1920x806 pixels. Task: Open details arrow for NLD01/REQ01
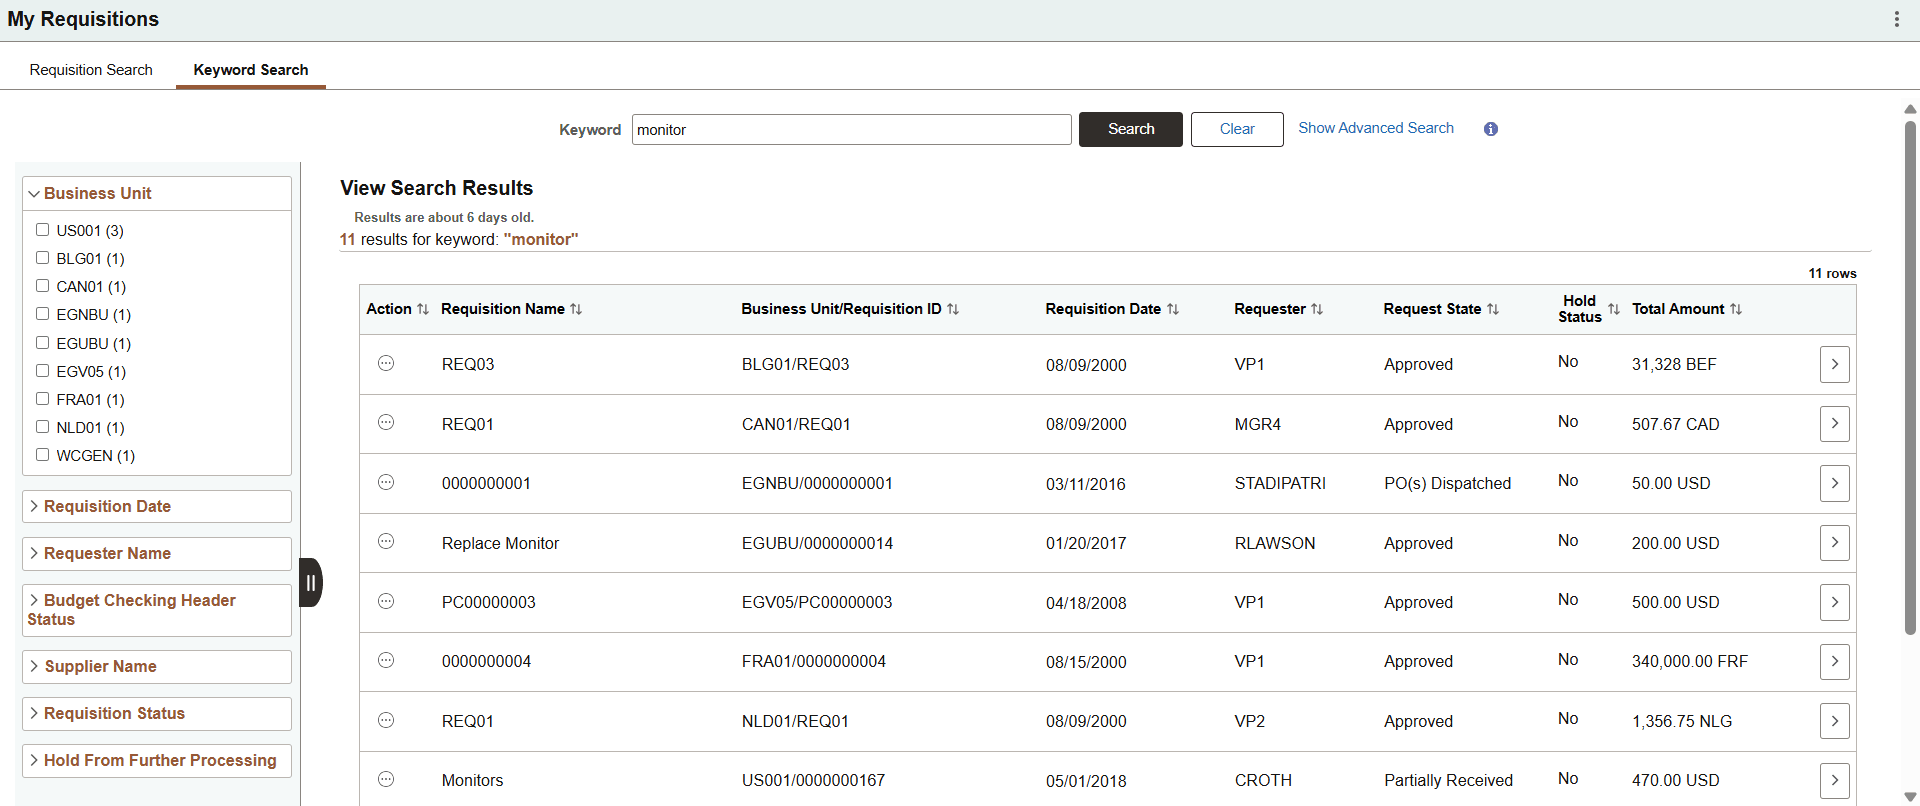coord(1834,721)
